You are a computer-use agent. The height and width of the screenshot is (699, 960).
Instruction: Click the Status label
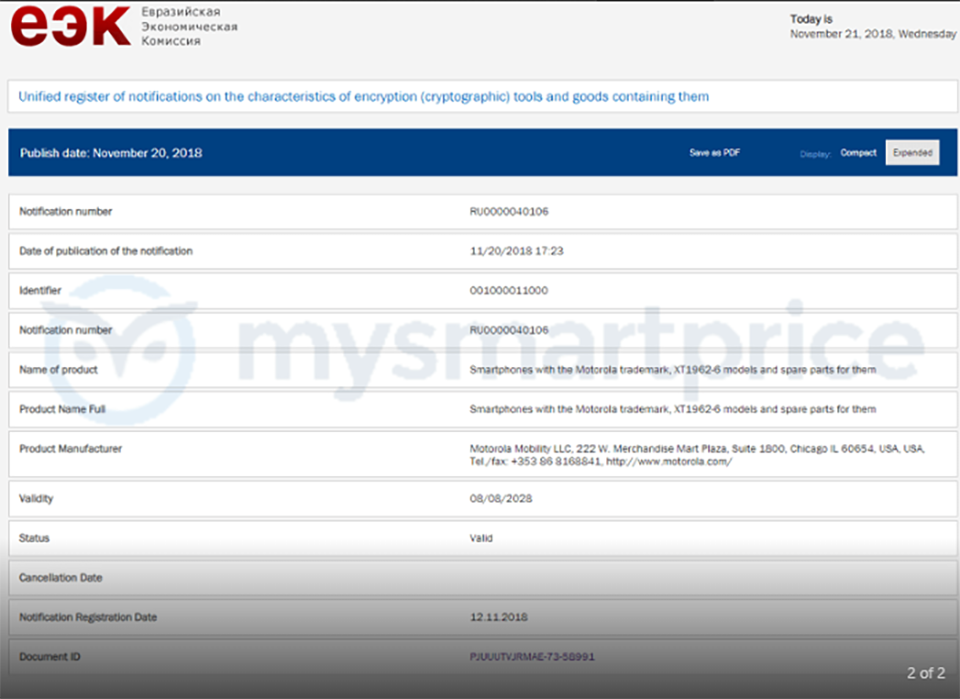[34, 539]
